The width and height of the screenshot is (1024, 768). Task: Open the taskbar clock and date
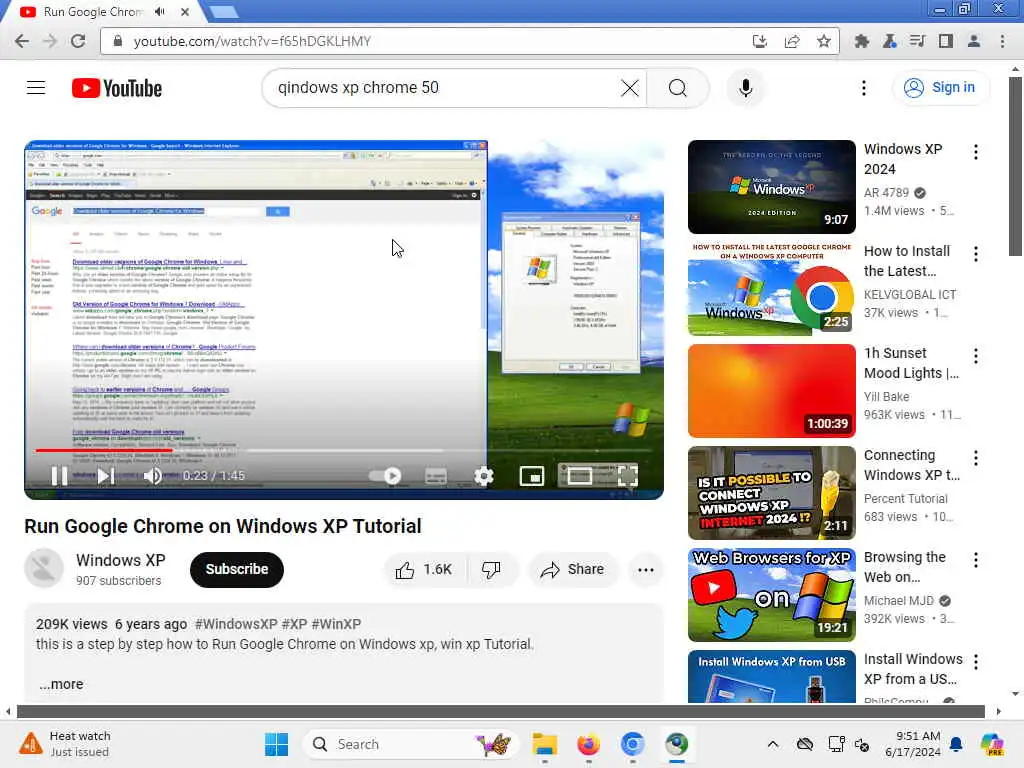tap(913, 744)
